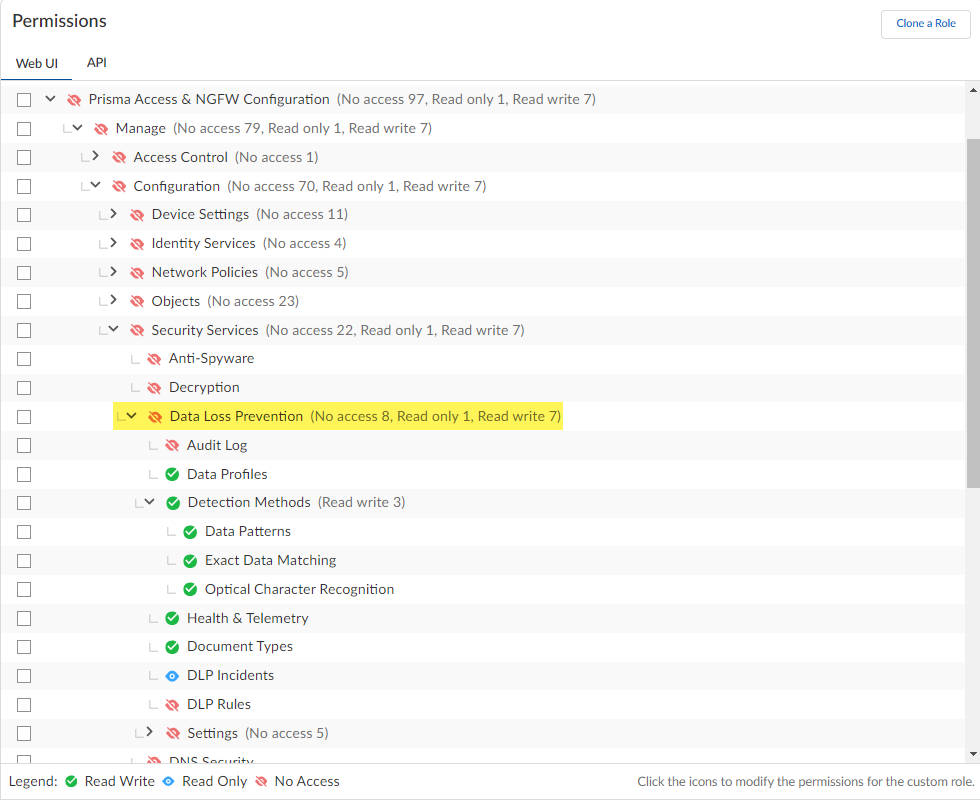Collapse the Configuration node
The height and width of the screenshot is (800, 980).
point(96,184)
